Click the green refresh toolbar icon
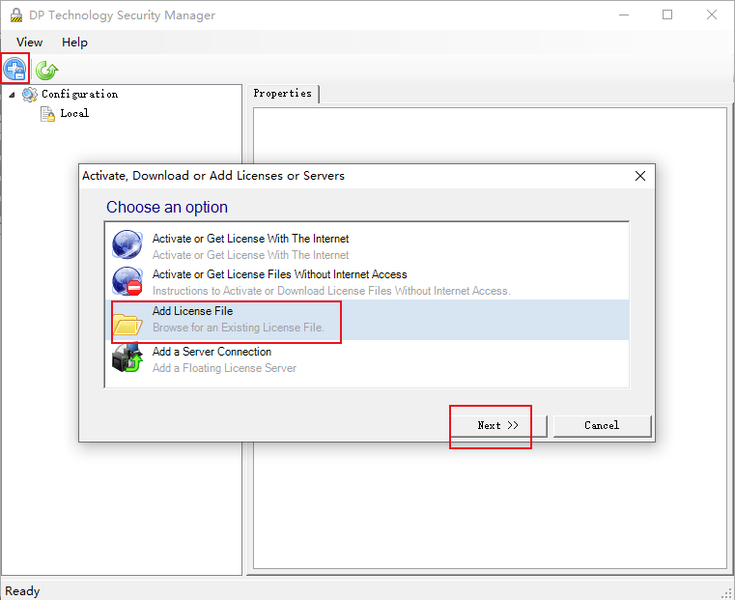Viewport: 735px width, 600px height. 46,70
